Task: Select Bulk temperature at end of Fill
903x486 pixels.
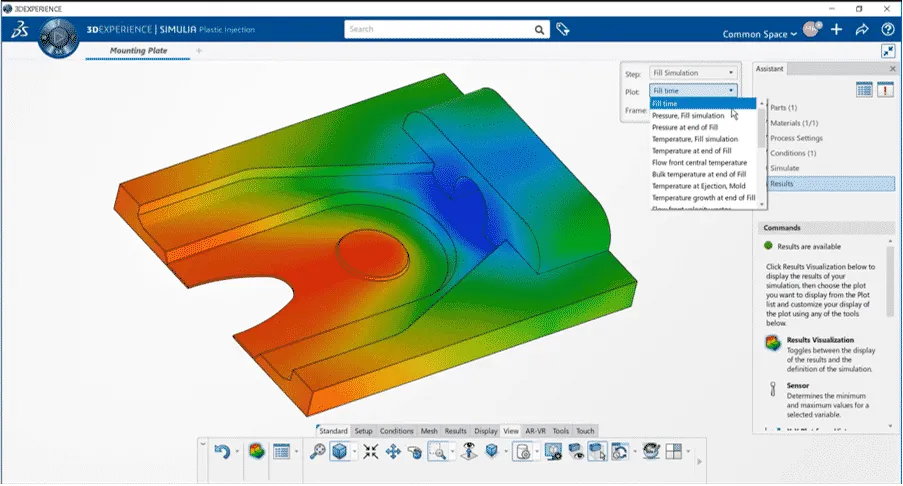Action: point(699,174)
